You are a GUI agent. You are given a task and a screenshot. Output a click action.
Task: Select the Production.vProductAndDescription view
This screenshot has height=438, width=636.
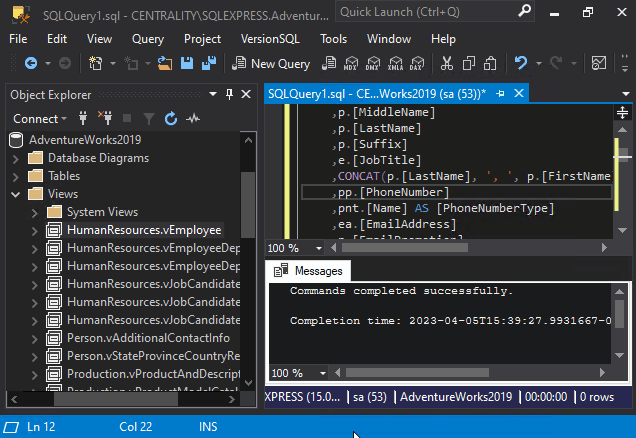tap(153, 374)
